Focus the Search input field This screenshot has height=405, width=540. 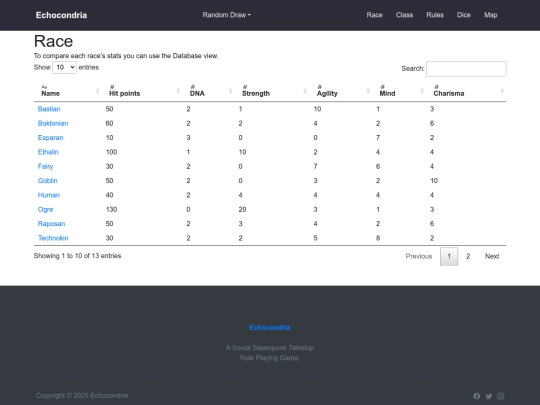coord(466,69)
